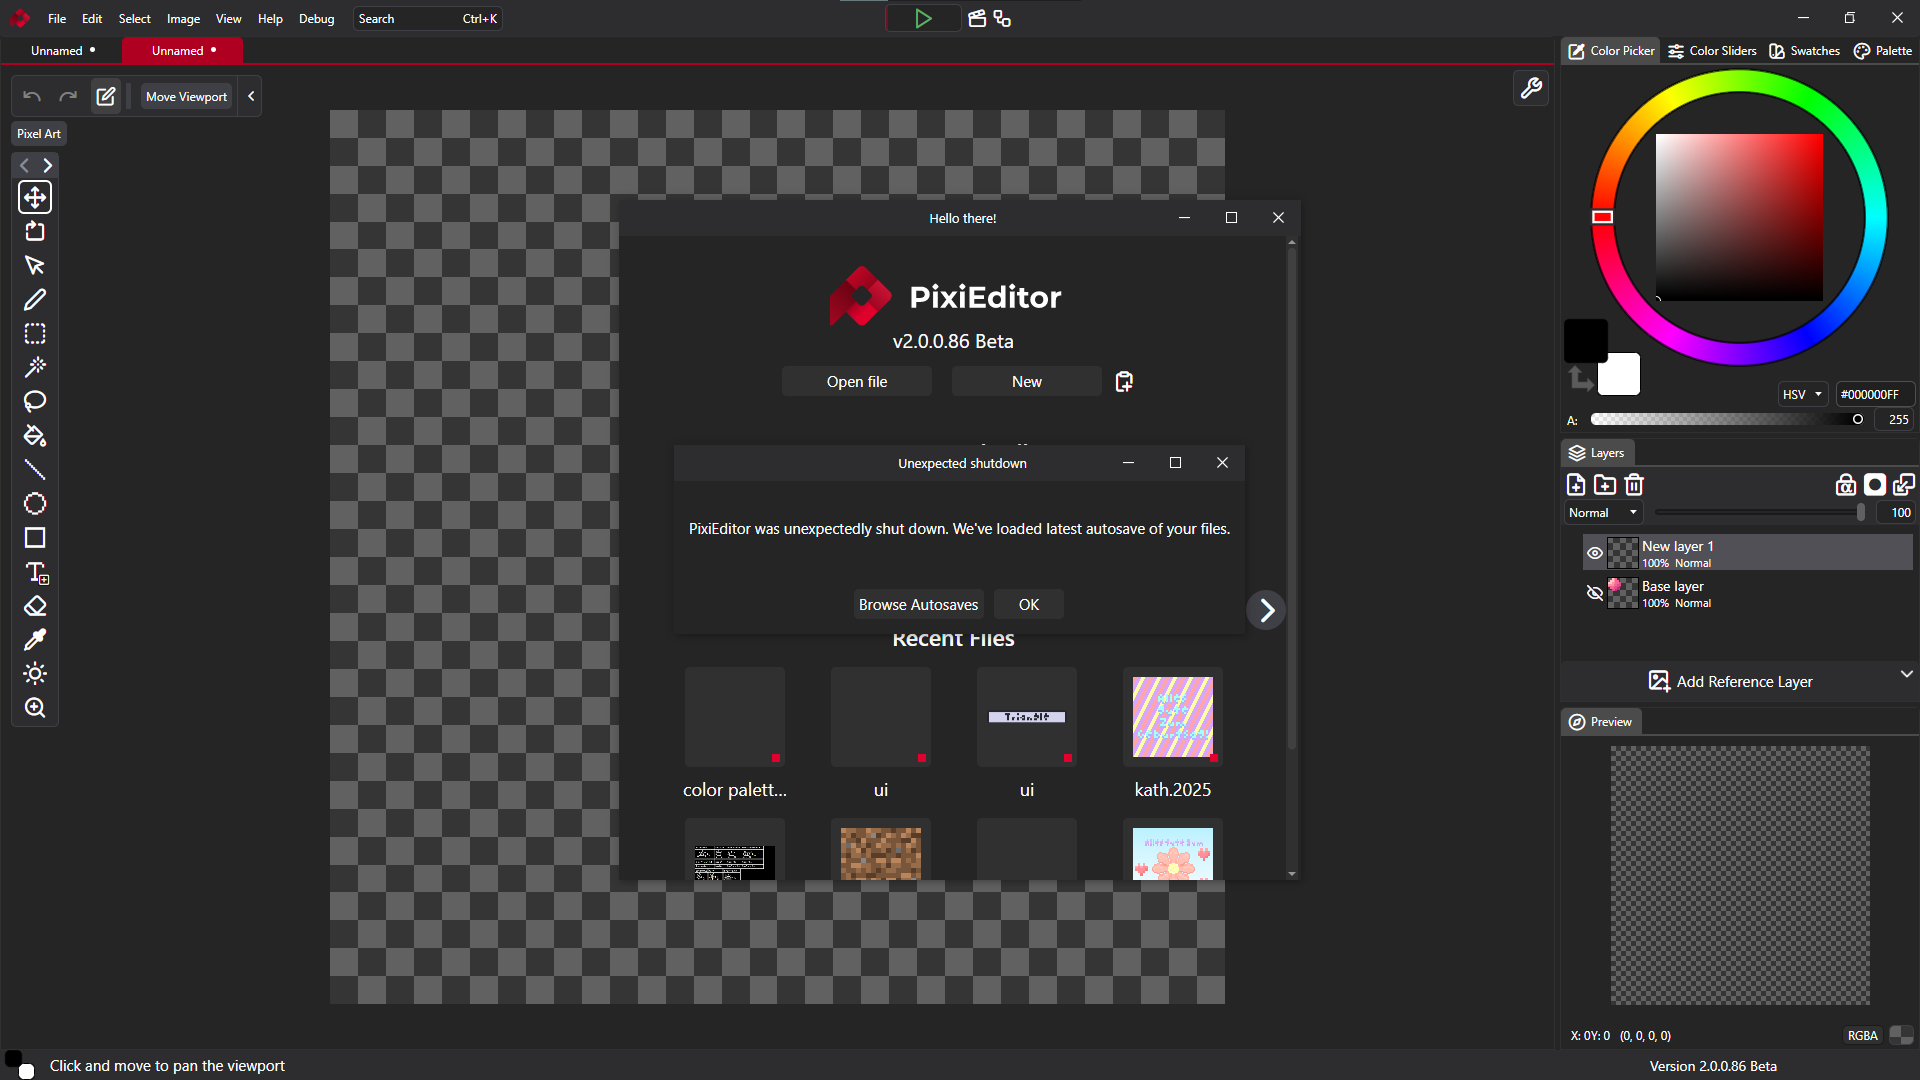Image resolution: width=1920 pixels, height=1080 pixels.
Task: Select the Zoom tool
Action: [35, 708]
